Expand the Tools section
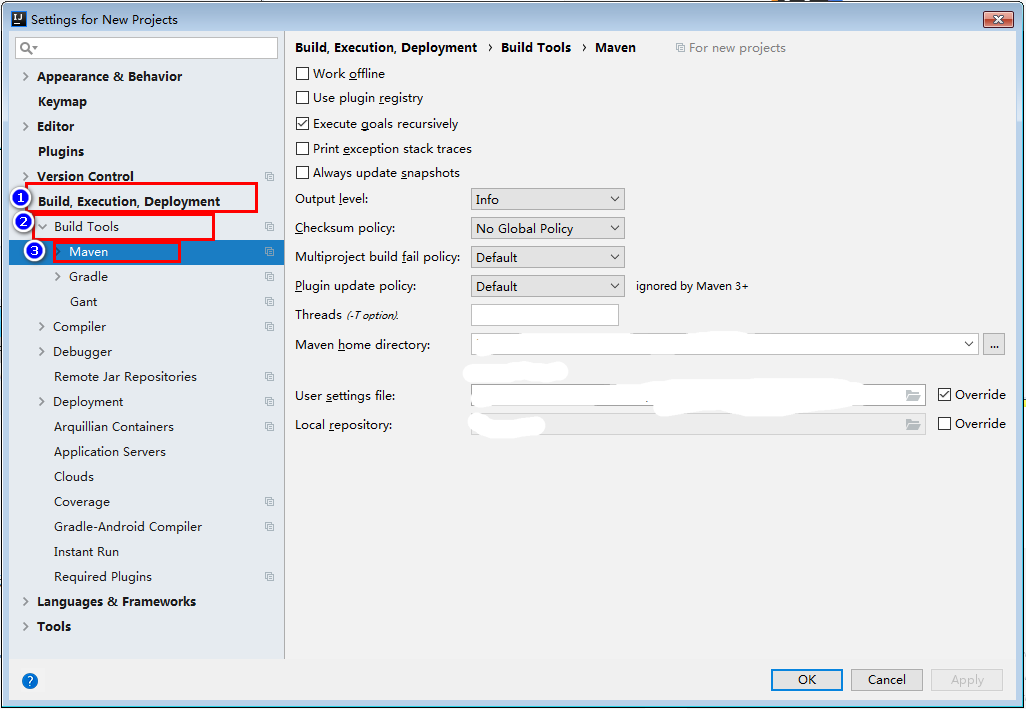This screenshot has height=709, width=1026. point(26,627)
